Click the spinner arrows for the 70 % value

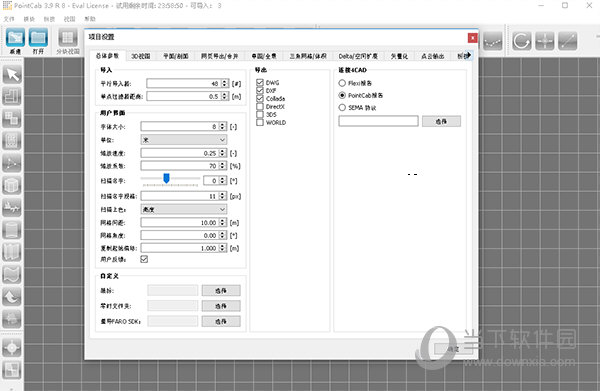point(223,166)
